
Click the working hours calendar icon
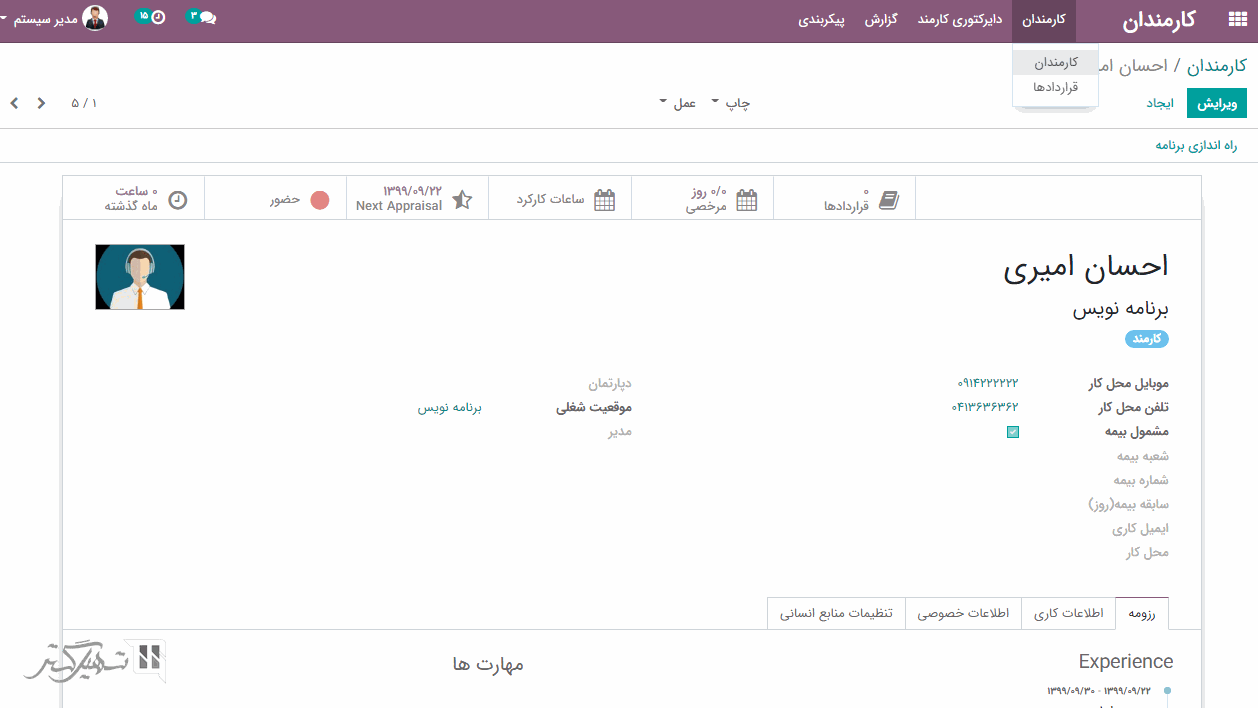coord(605,200)
